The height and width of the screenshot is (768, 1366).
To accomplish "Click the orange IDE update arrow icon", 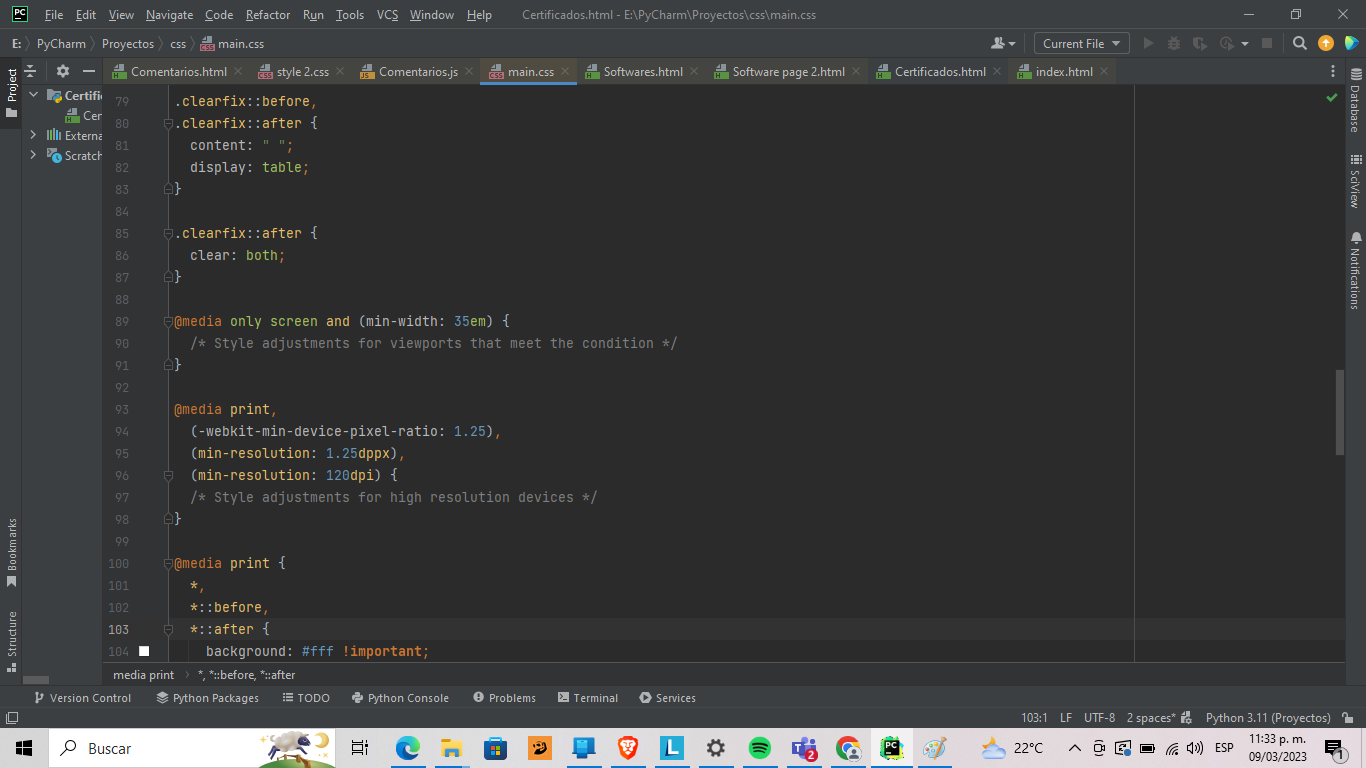I will point(1326,43).
